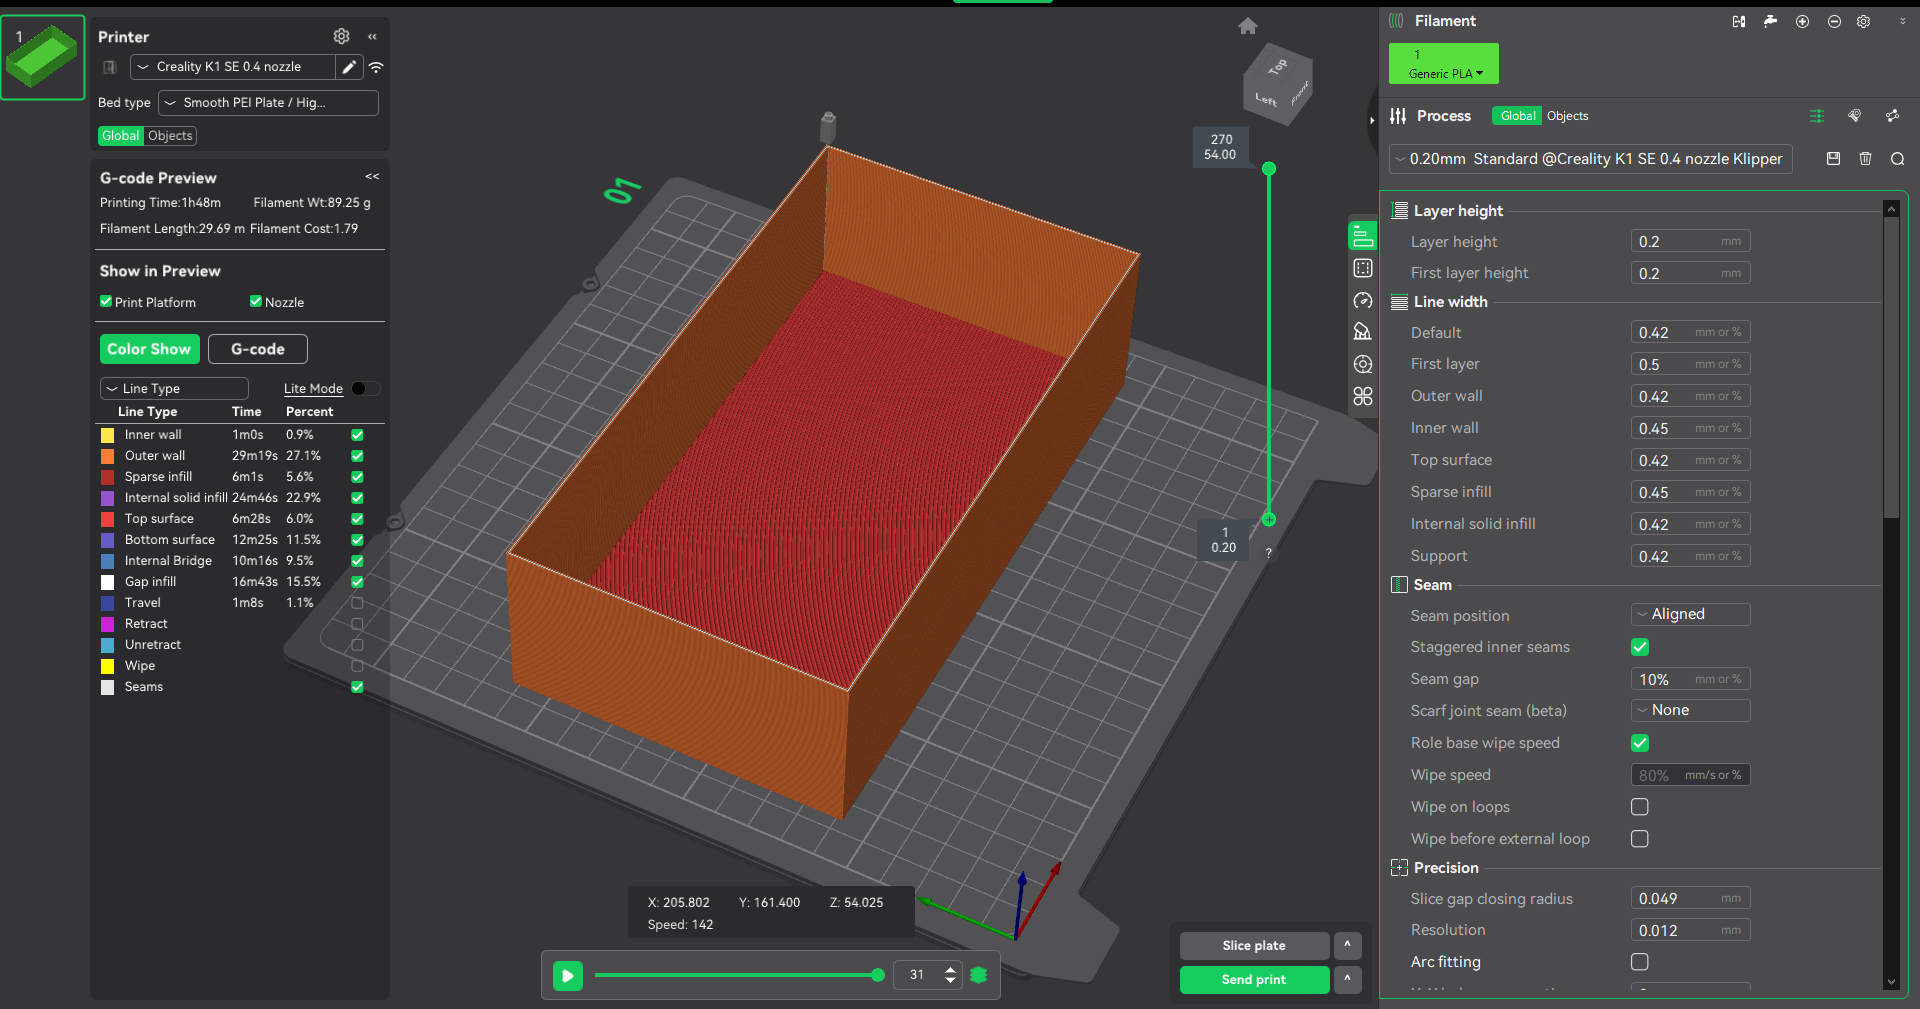1920x1009 pixels.
Task: Enable the Wipe on loops checkbox
Action: 1640,807
